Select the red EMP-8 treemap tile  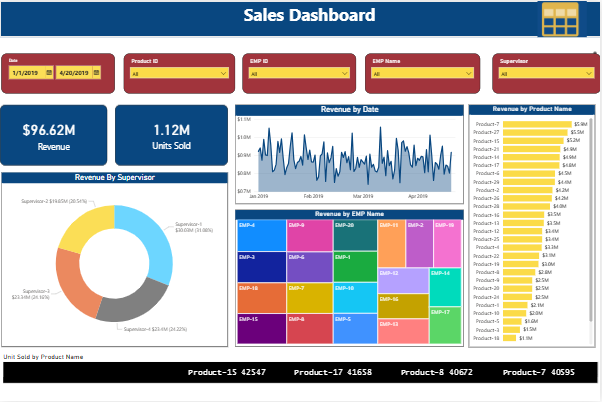[309, 329]
